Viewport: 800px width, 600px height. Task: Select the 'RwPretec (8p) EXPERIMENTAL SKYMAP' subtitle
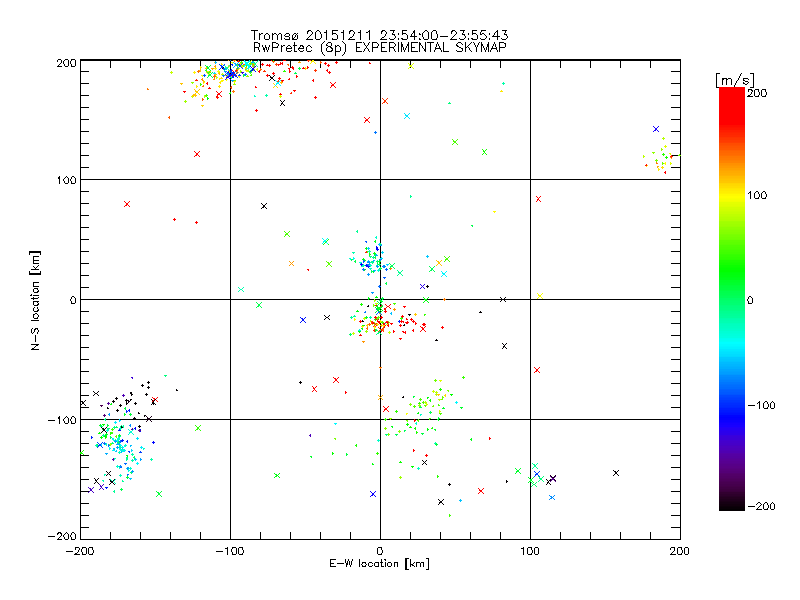(x=380, y=47)
